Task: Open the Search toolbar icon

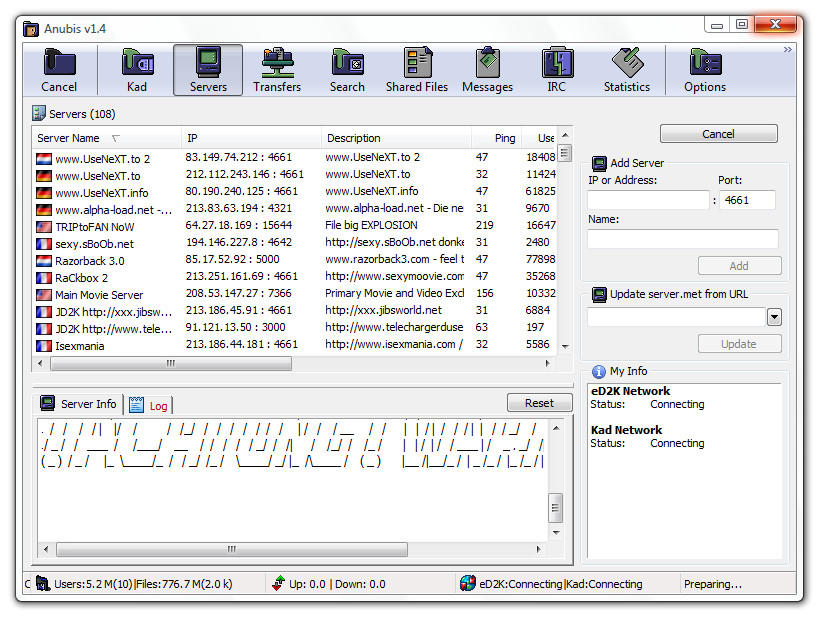Action: pos(347,70)
